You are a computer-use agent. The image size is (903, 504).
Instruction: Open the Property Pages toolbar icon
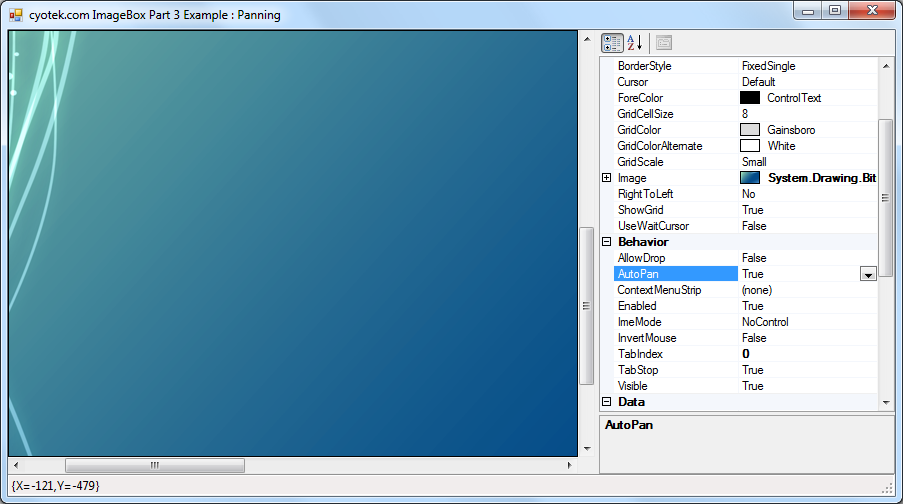pos(663,43)
